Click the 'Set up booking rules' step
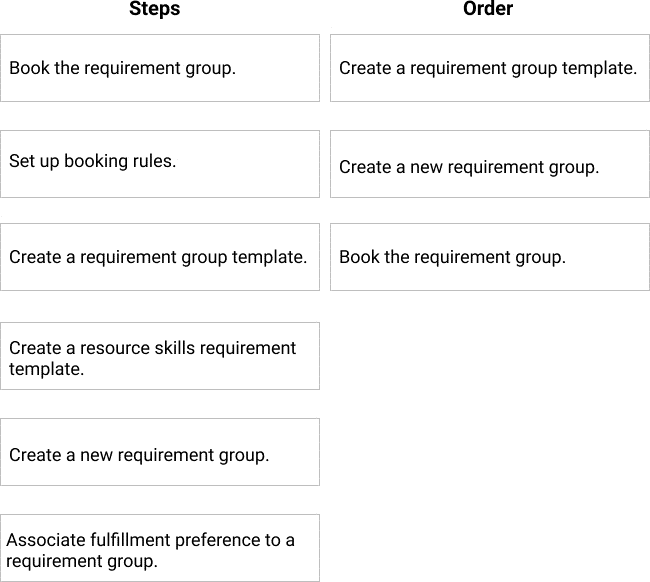Image resolution: width=650 pixels, height=582 pixels. 160,163
